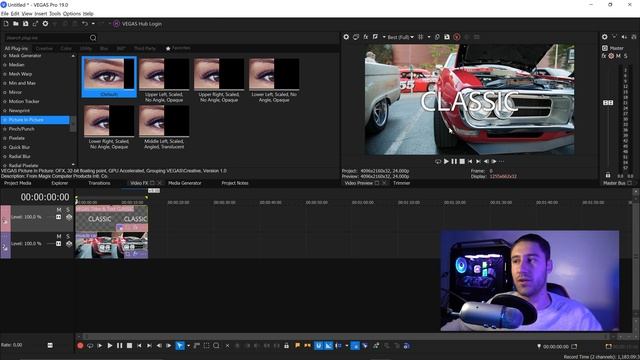This screenshot has width=640, height=360.
Task: Solo the second video track
Action: 68,237
